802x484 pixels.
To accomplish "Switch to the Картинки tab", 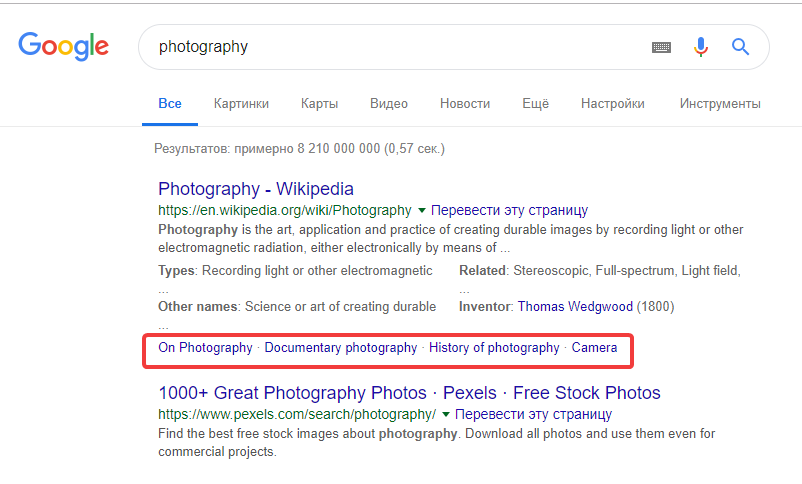I will 241,104.
